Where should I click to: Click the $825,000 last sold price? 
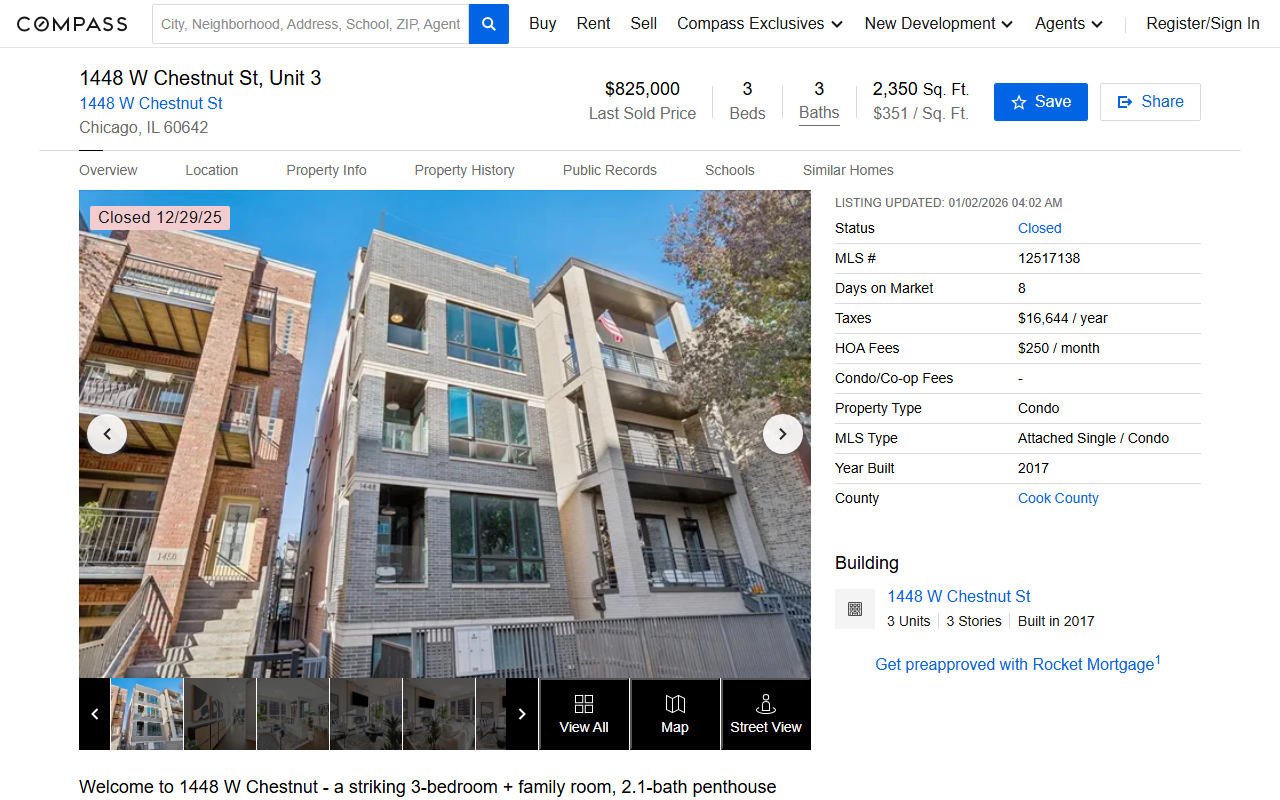[642, 89]
